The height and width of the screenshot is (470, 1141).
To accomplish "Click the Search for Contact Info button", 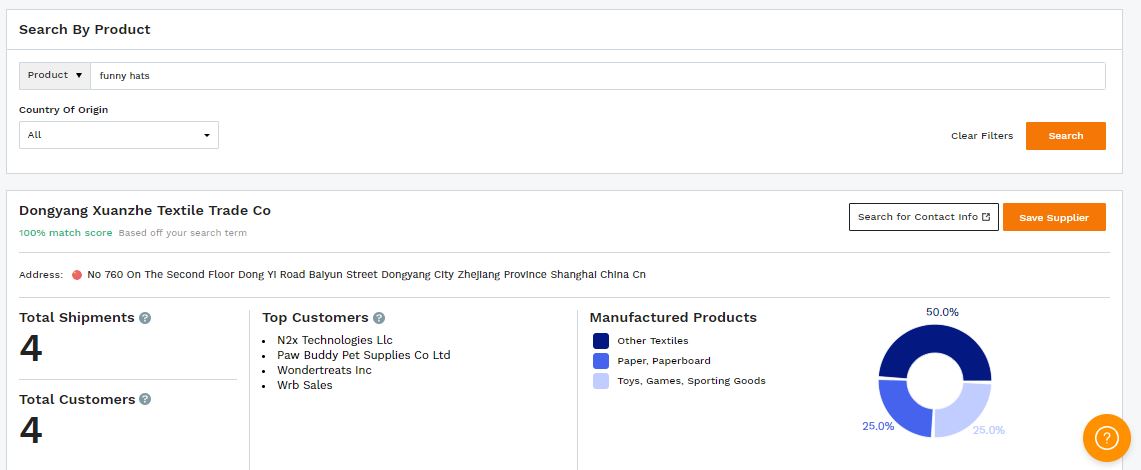I will click(x=917, y=217).
